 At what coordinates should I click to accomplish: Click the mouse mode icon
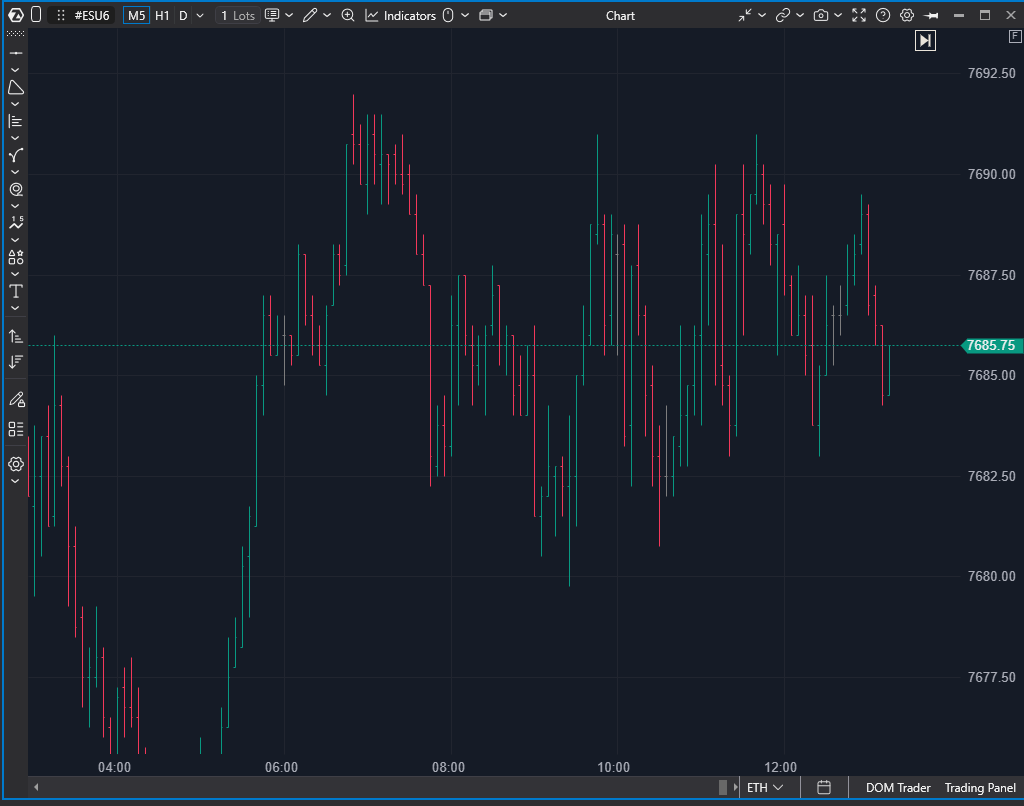(x=449, y=15)
